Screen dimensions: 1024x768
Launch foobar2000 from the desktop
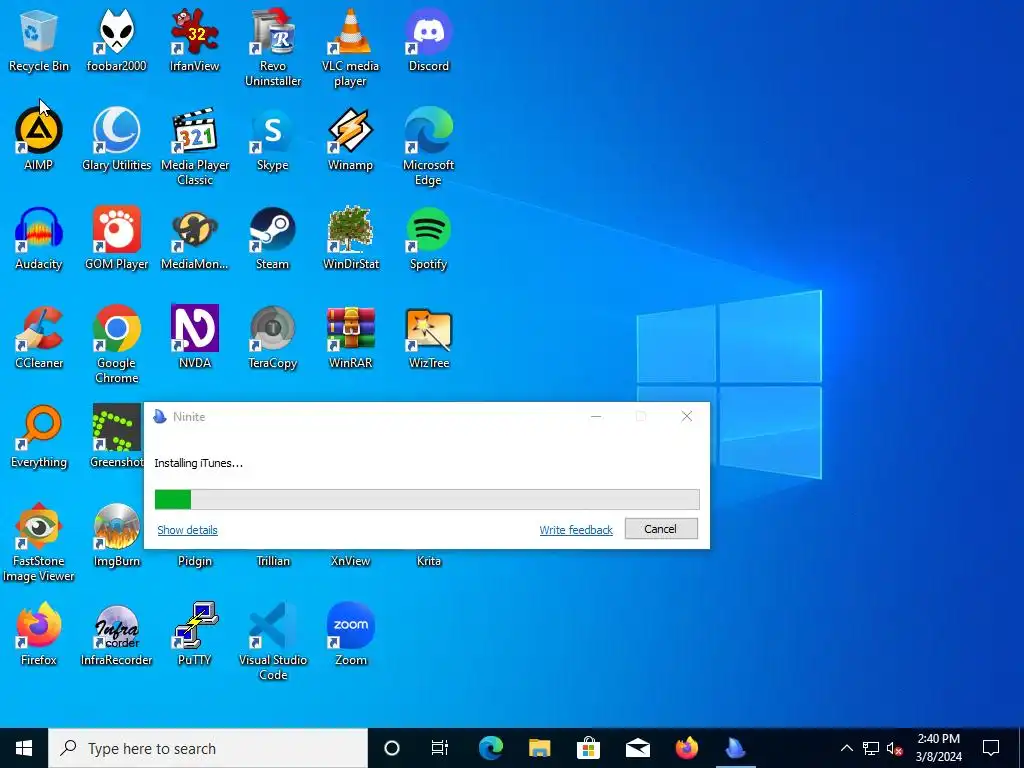coord(116,40)
